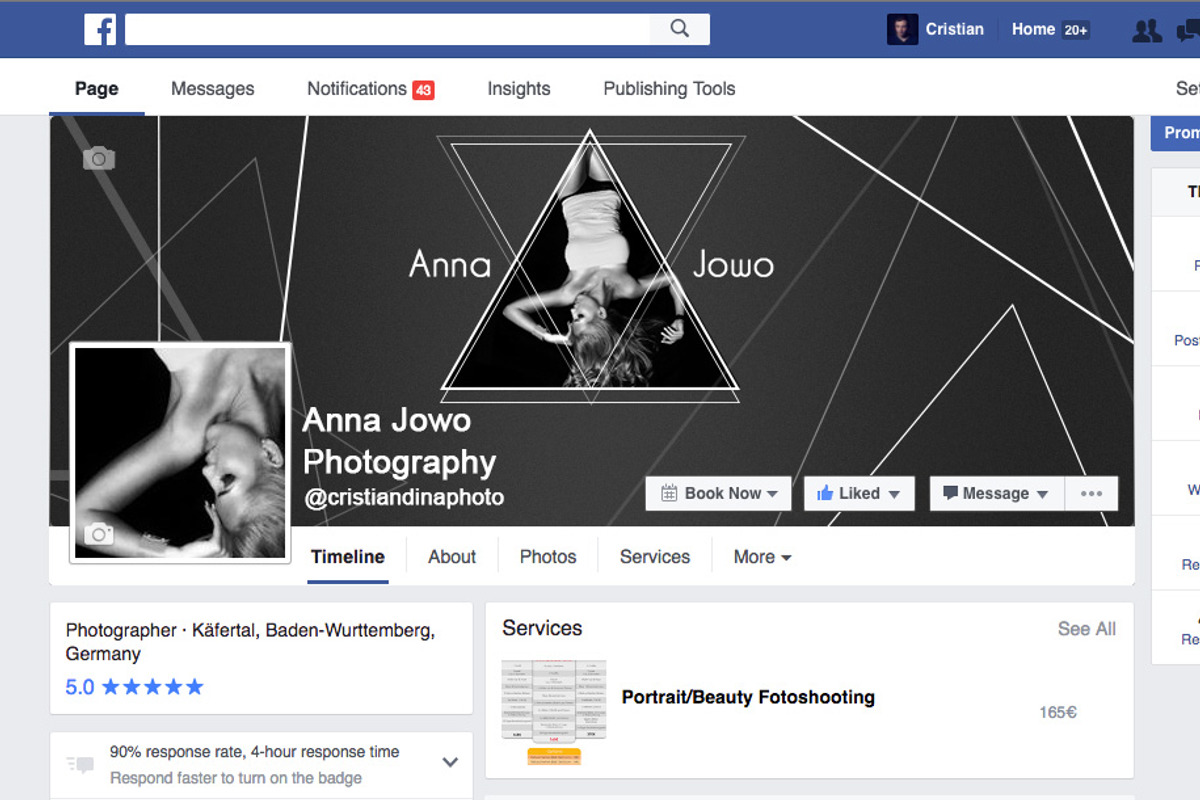Click speech bubble icon on Message button

[950, 493]
